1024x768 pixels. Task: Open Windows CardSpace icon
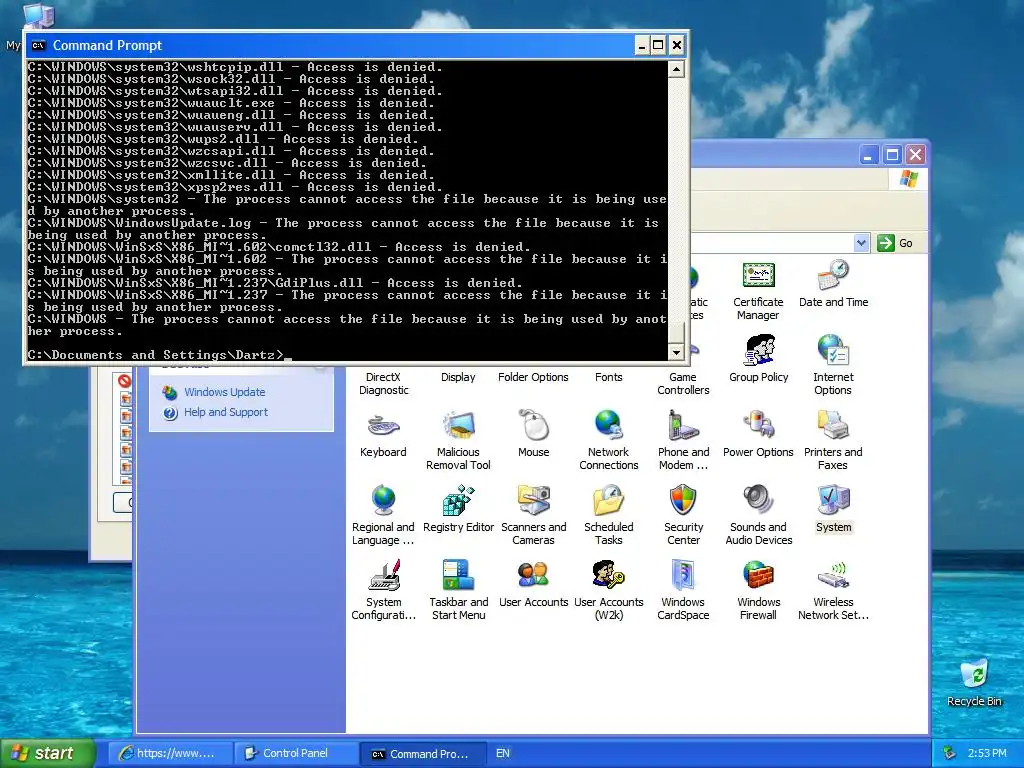tap(684, 575)
